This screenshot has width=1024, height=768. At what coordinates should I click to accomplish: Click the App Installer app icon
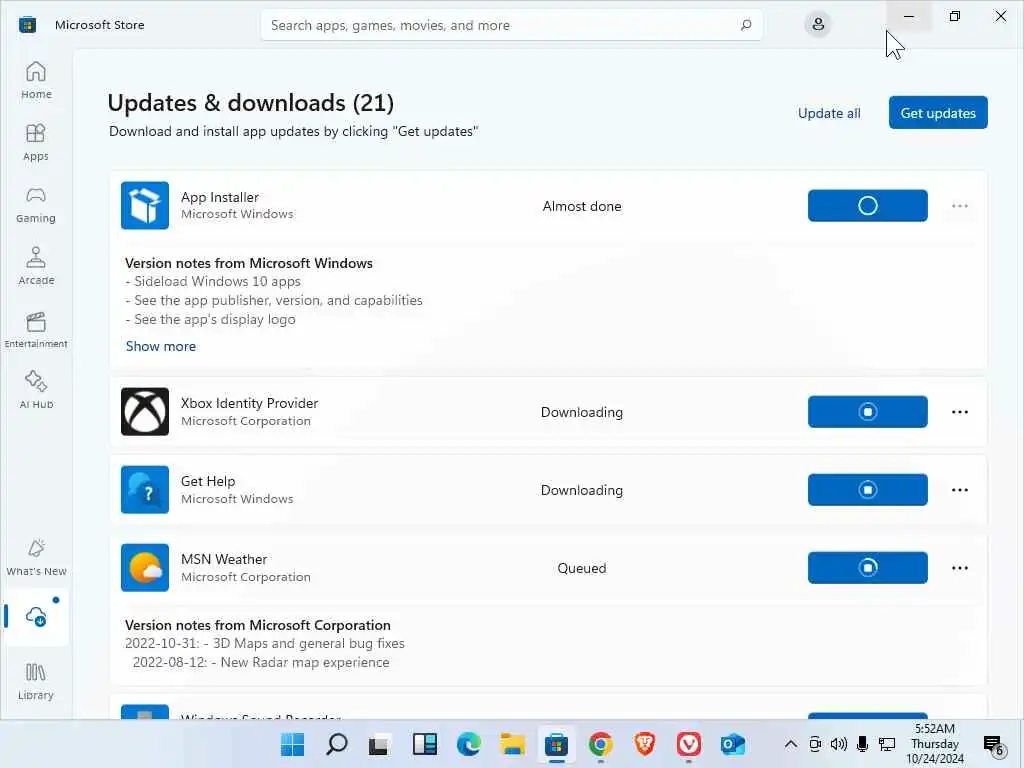click(x=145, y=205)
